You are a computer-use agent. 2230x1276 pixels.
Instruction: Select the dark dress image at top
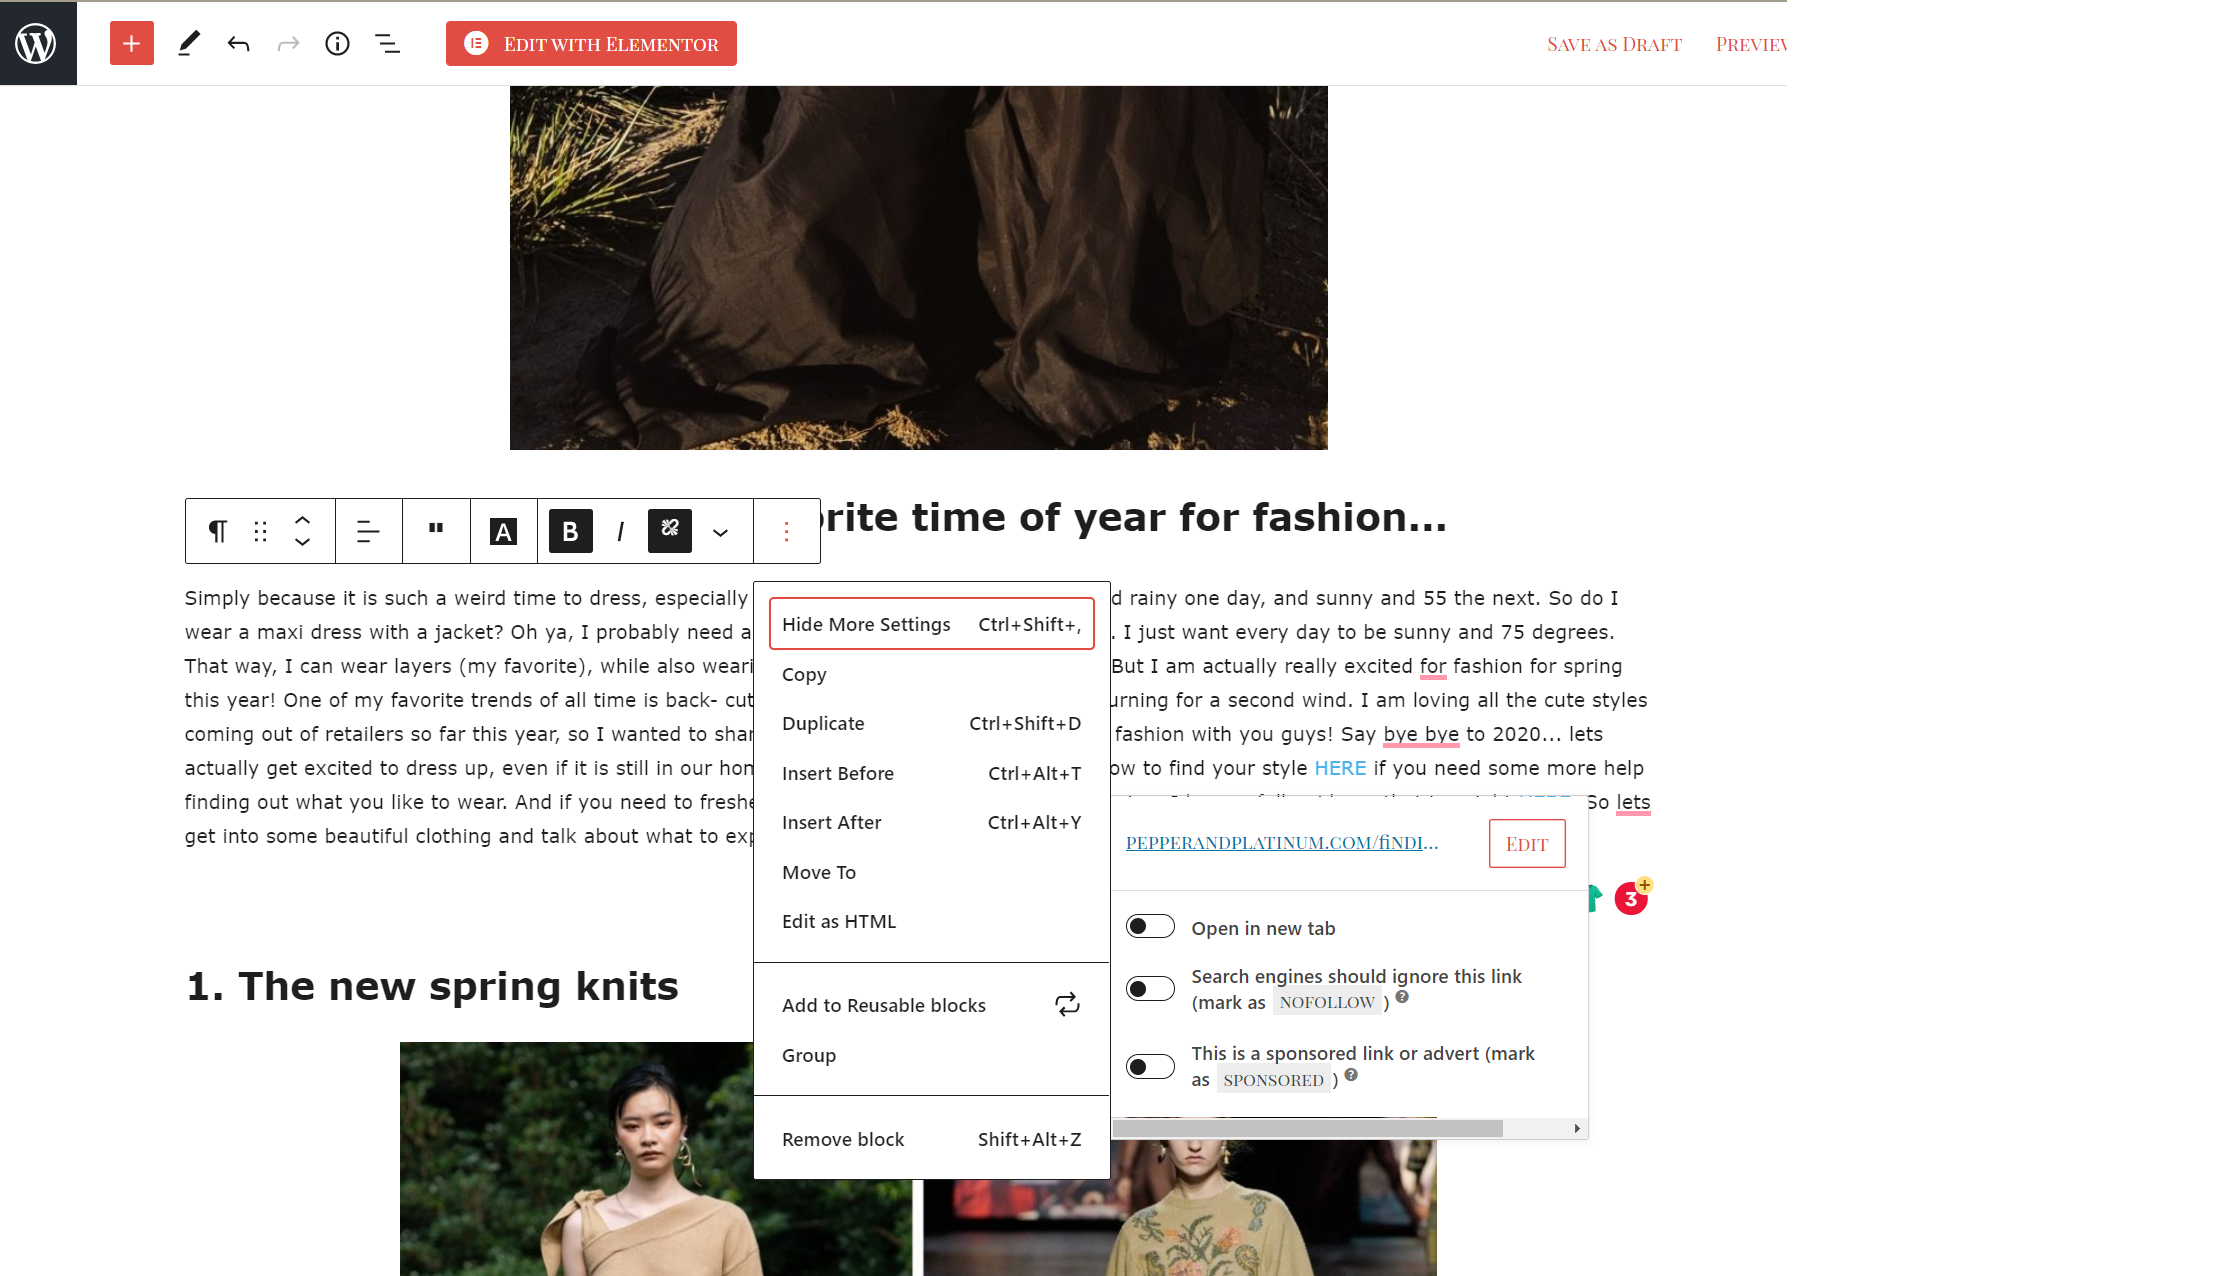[x=919, y=268]
